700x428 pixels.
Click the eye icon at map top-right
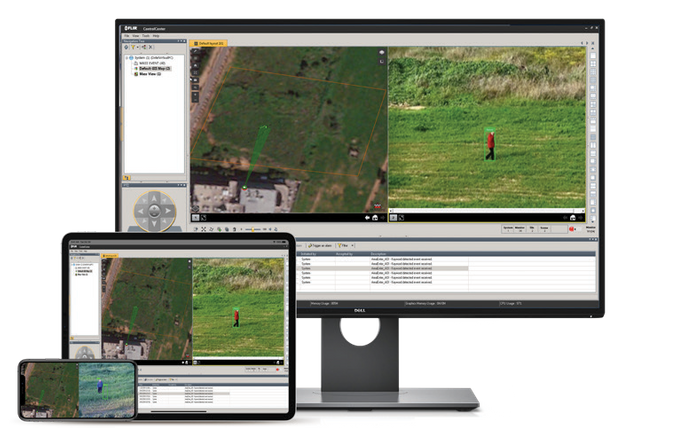[x=381, y=52]
